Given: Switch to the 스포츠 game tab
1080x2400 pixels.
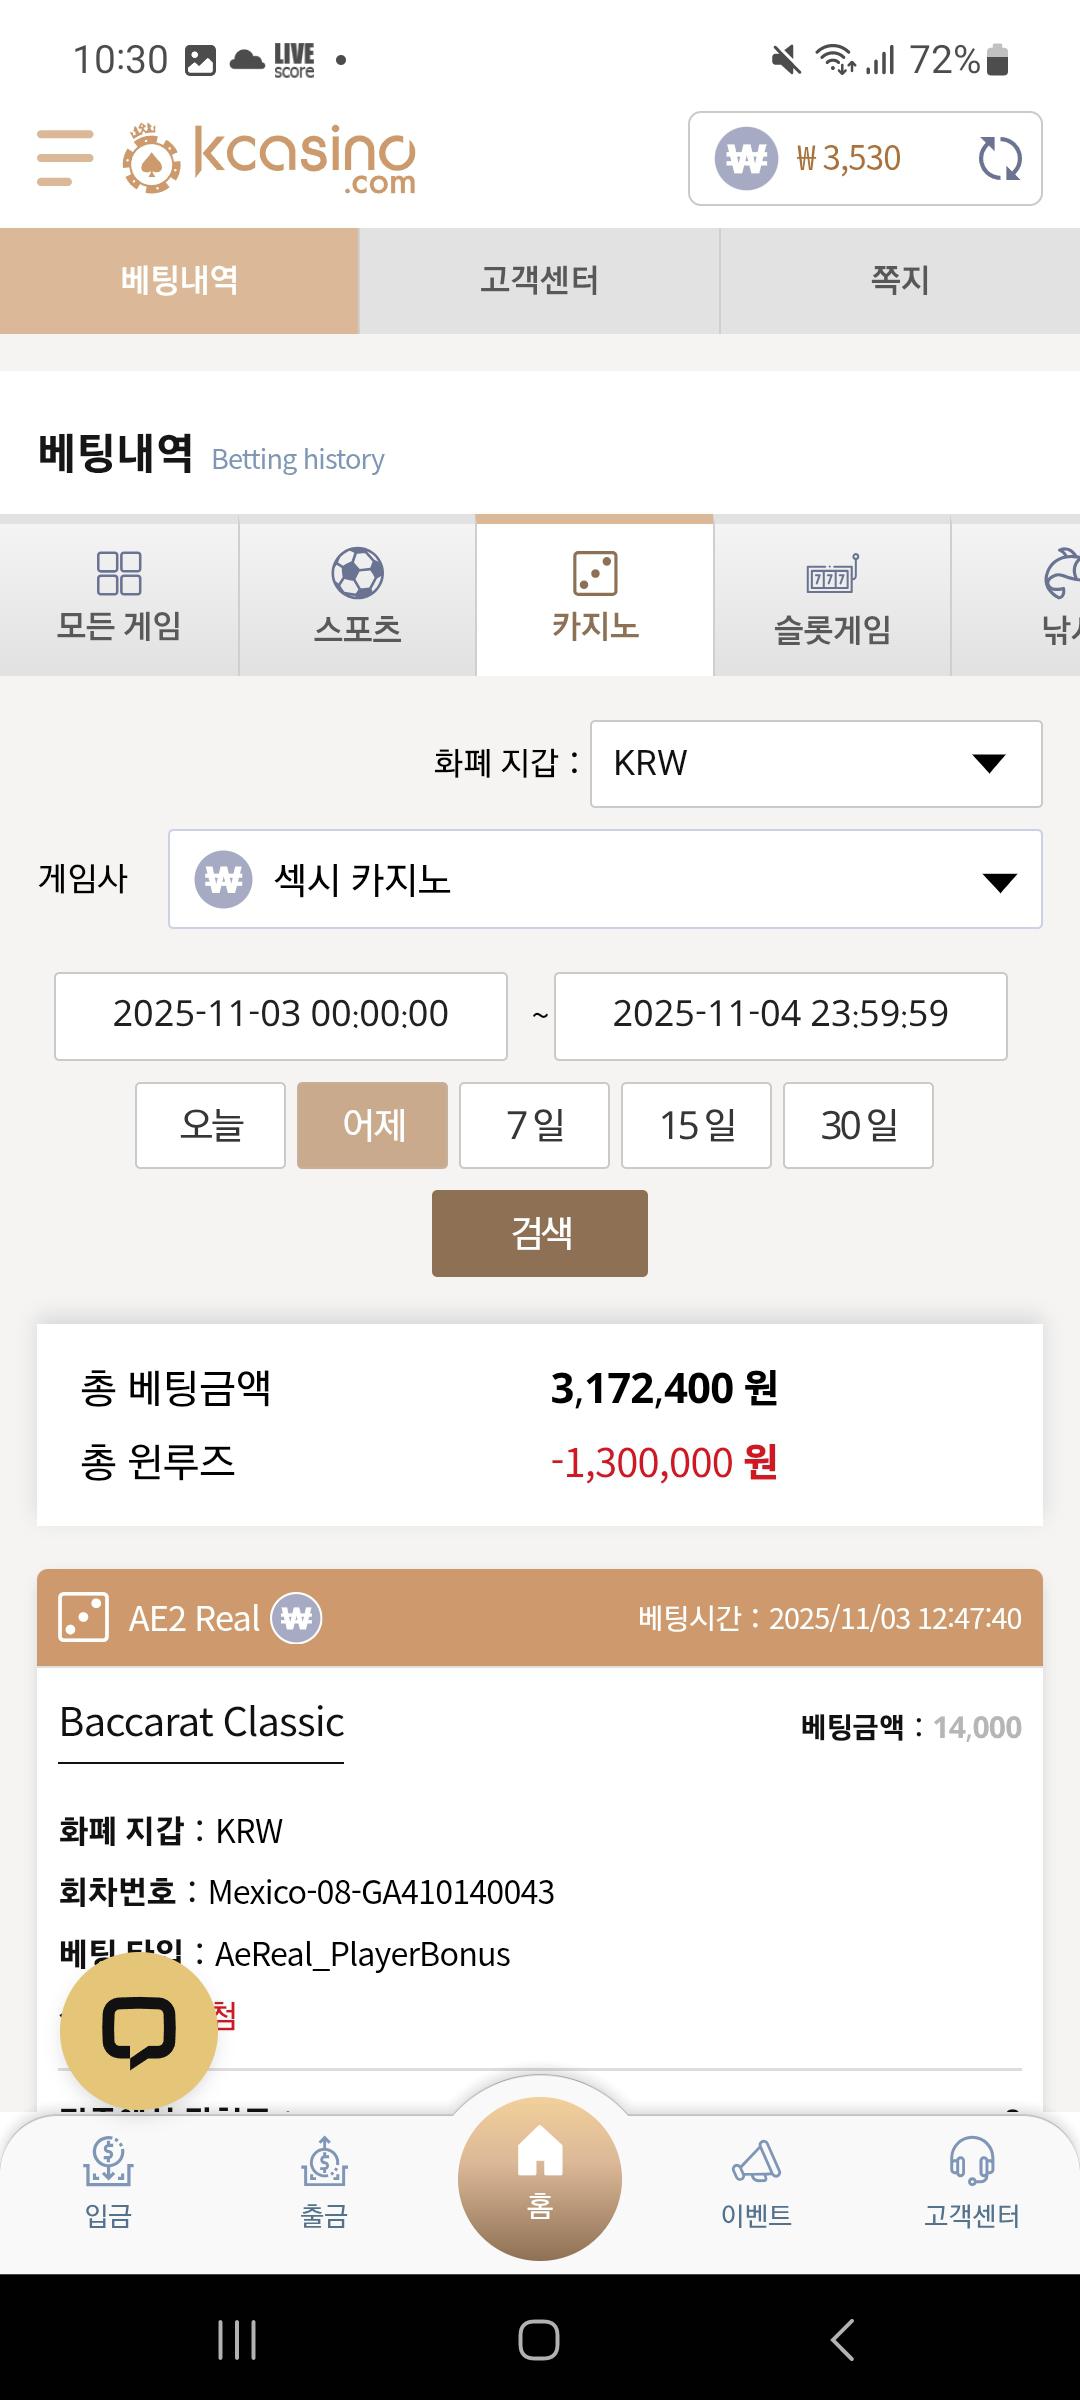Looking at the screenshot, I should click(357, 597).
